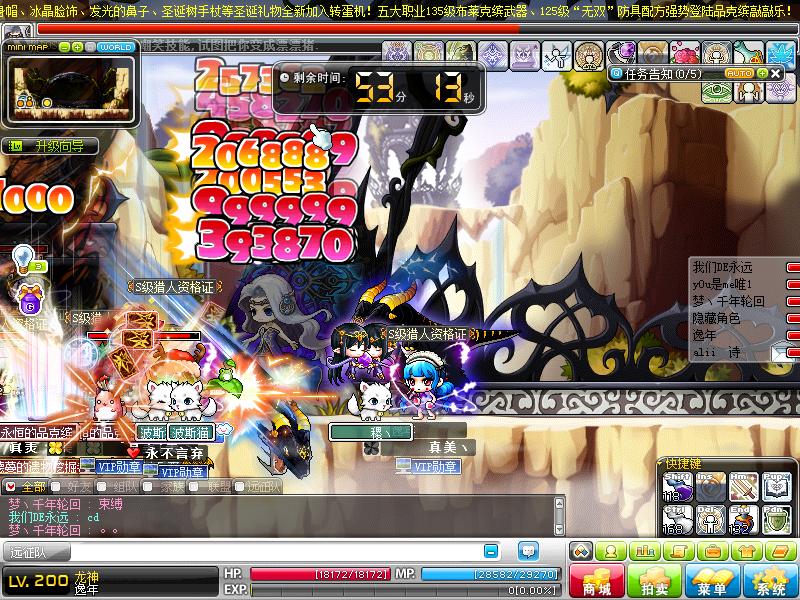Screen dimensions: 800x600
Task: Select party member 梦丶千年轮回
Action: tap(728, 301)
